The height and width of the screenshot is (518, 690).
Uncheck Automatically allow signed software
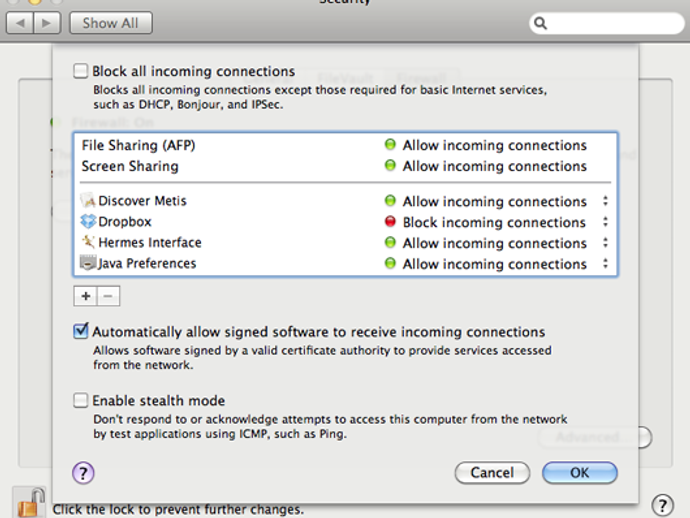80,332
